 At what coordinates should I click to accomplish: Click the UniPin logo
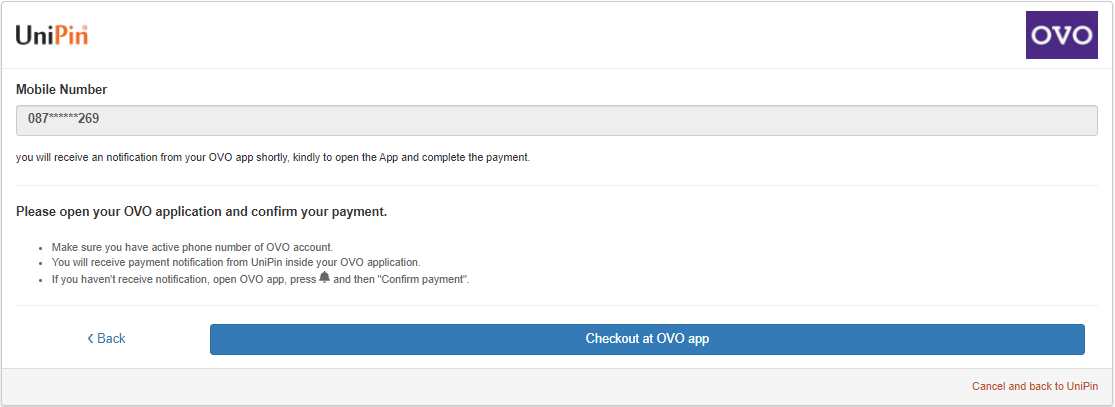(52, 35)
